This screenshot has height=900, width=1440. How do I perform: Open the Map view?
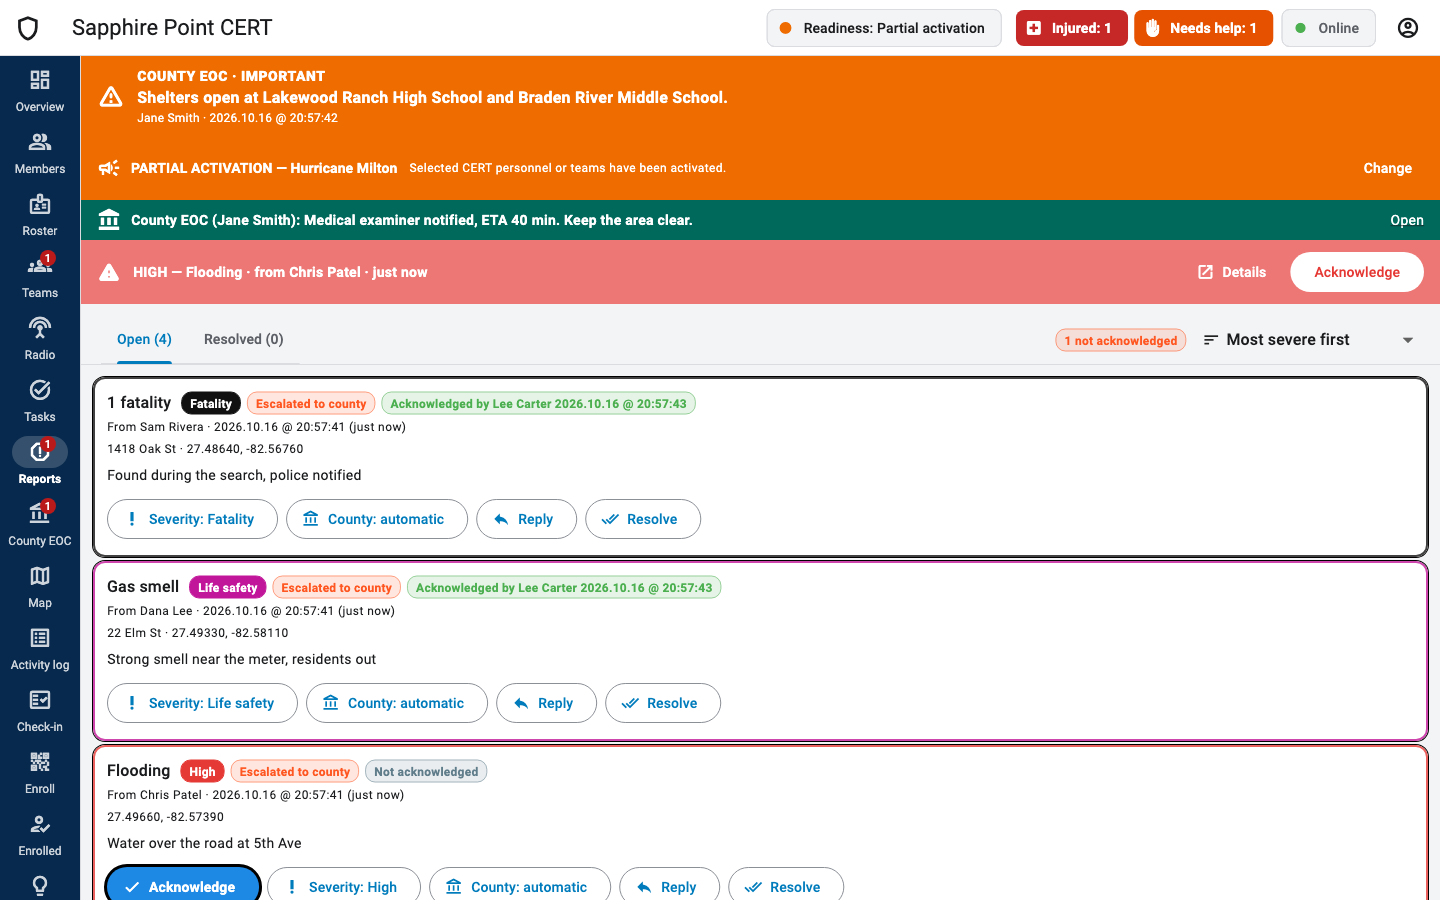pyautogui.click(x=40, y=587)
